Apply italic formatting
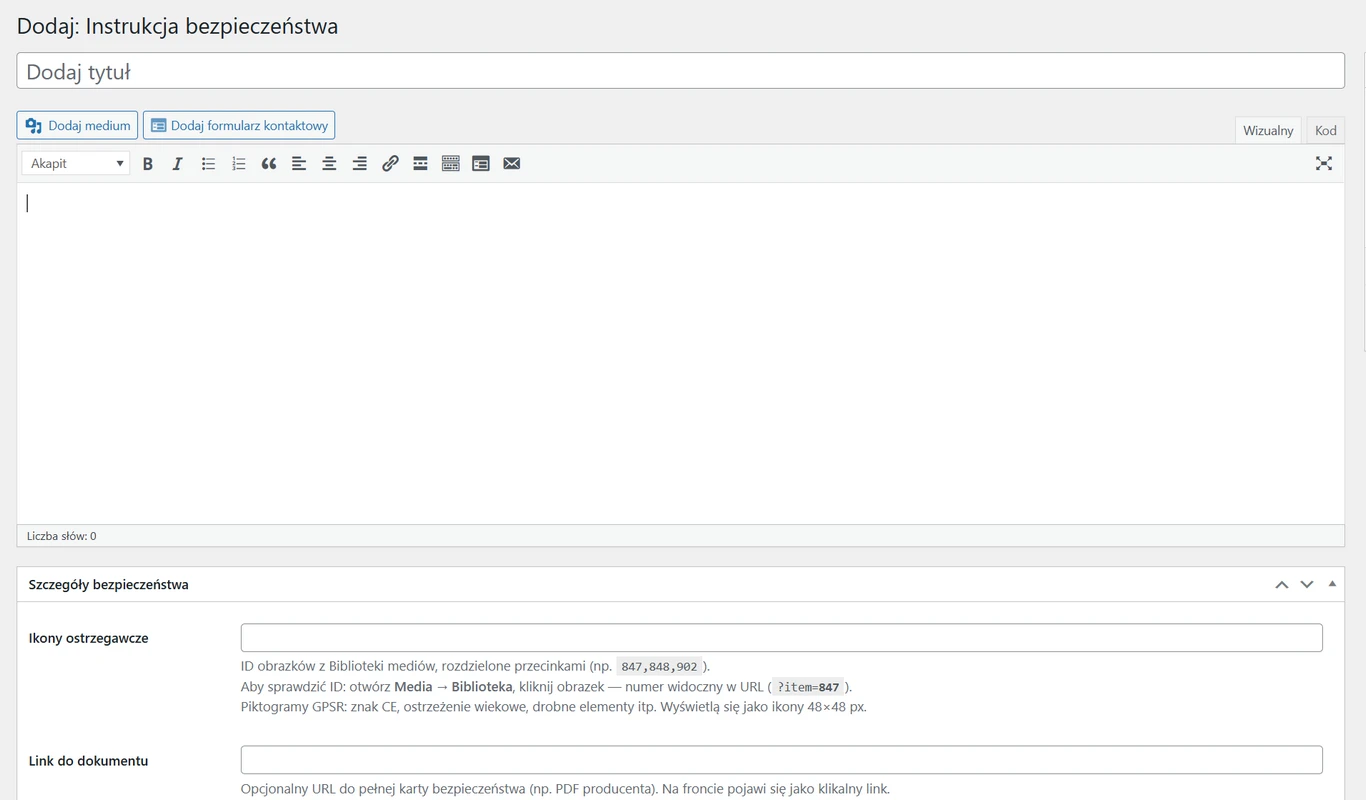This screenshot has height=800, width=1366. click(178, 164)
